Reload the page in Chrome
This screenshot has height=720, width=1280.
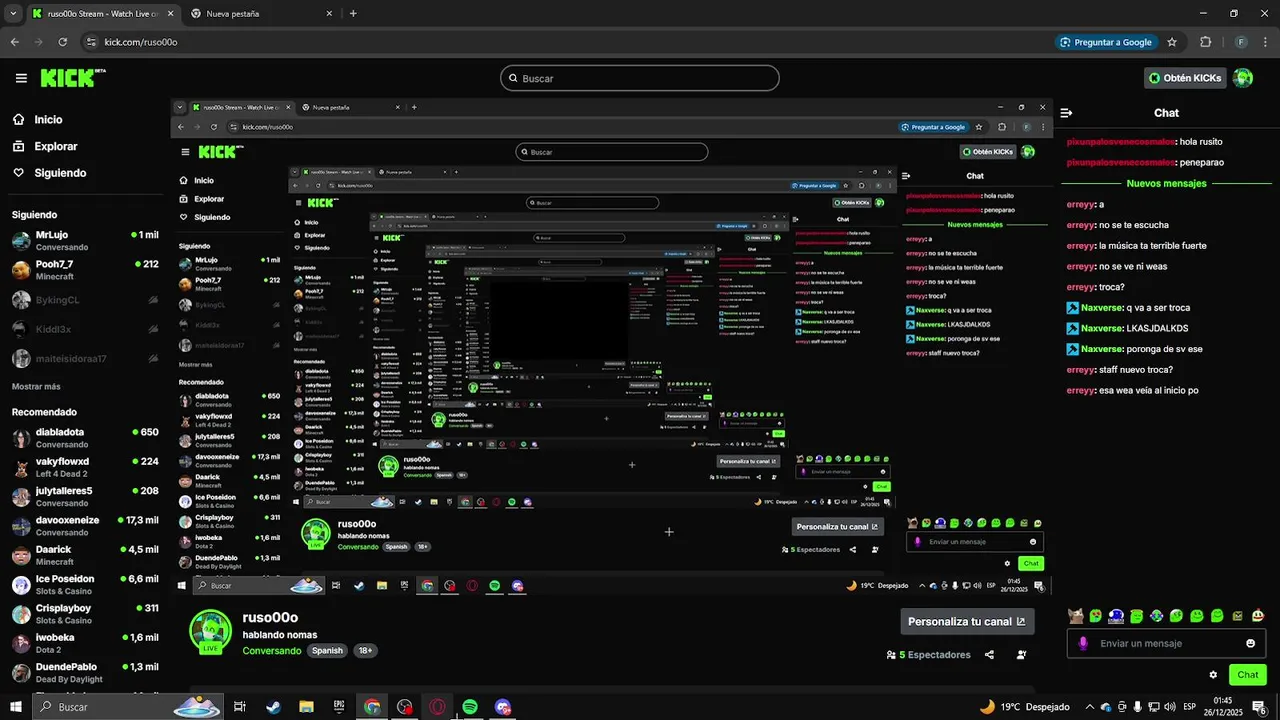[x=62, y=42]
